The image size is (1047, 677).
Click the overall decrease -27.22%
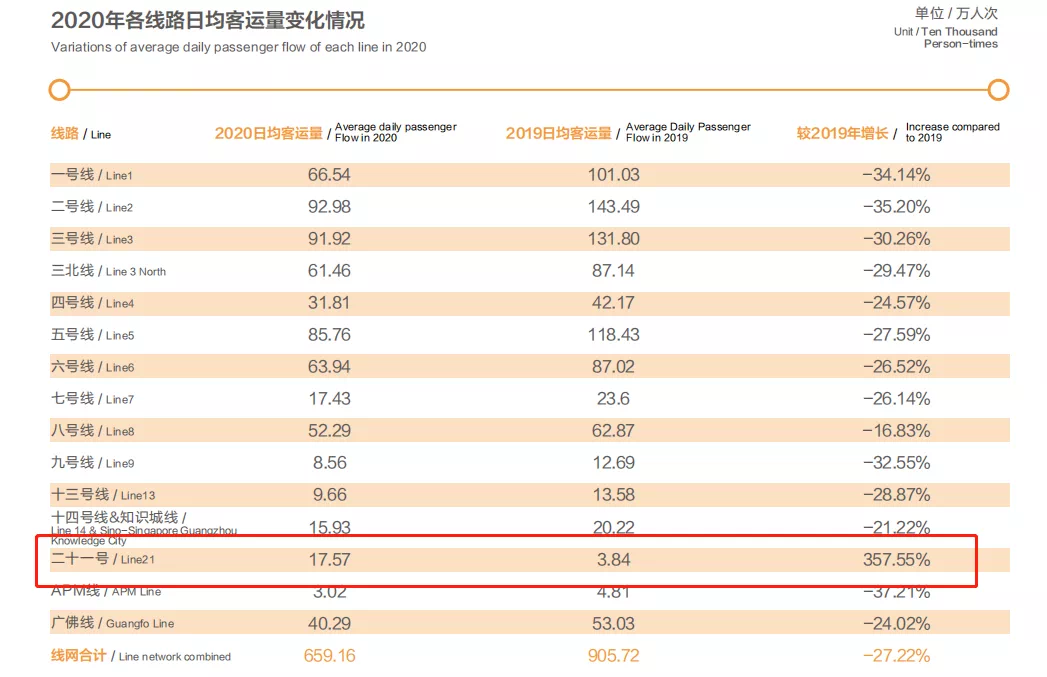click(x=896, y=656)
